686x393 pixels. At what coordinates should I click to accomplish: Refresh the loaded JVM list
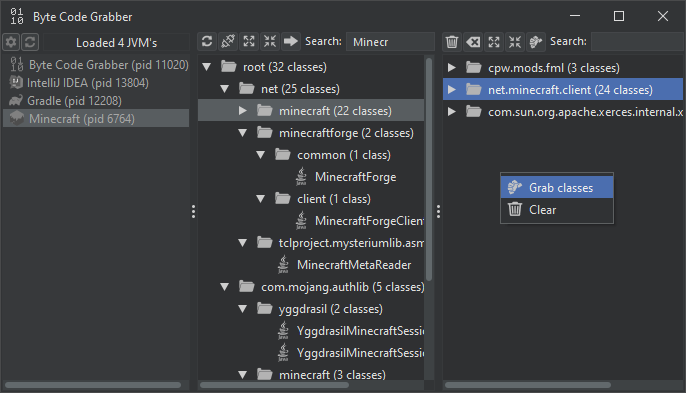pos(30,42)
